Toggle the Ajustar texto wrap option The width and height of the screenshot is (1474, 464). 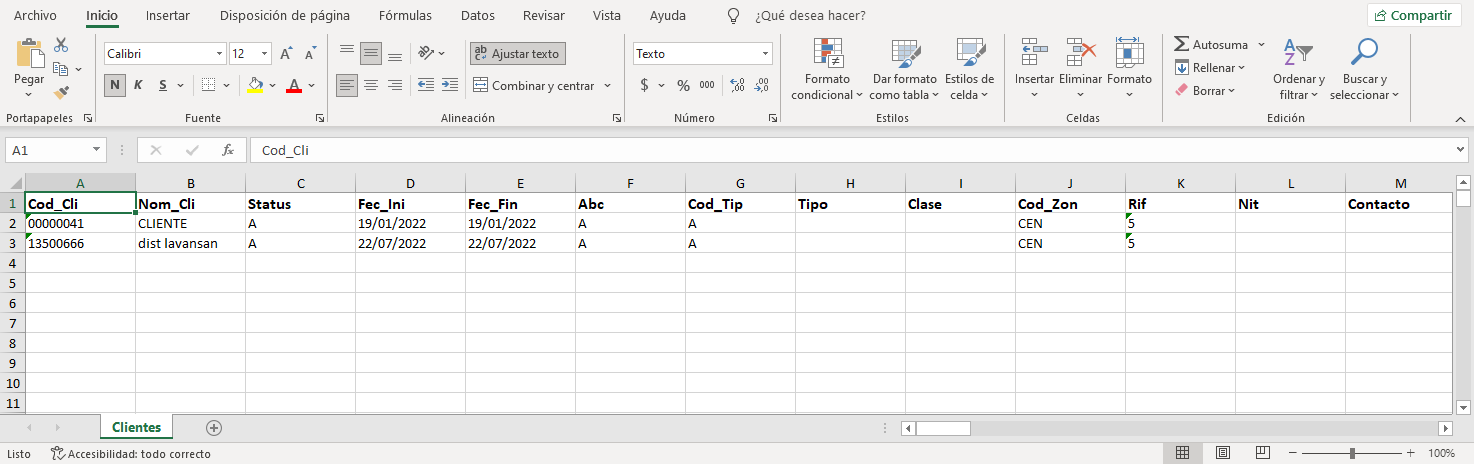pyautogui.click(x=517, y=54)
